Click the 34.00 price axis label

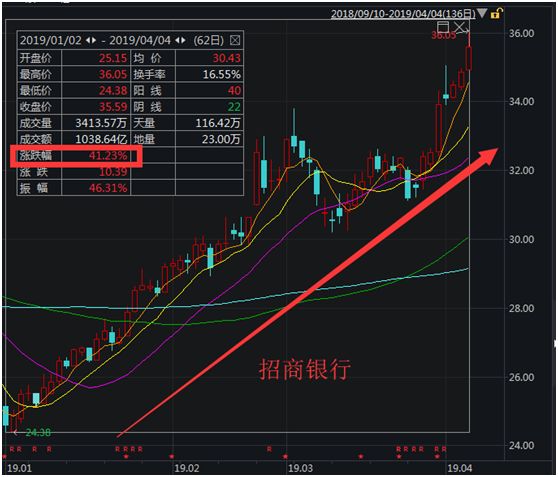521,102
